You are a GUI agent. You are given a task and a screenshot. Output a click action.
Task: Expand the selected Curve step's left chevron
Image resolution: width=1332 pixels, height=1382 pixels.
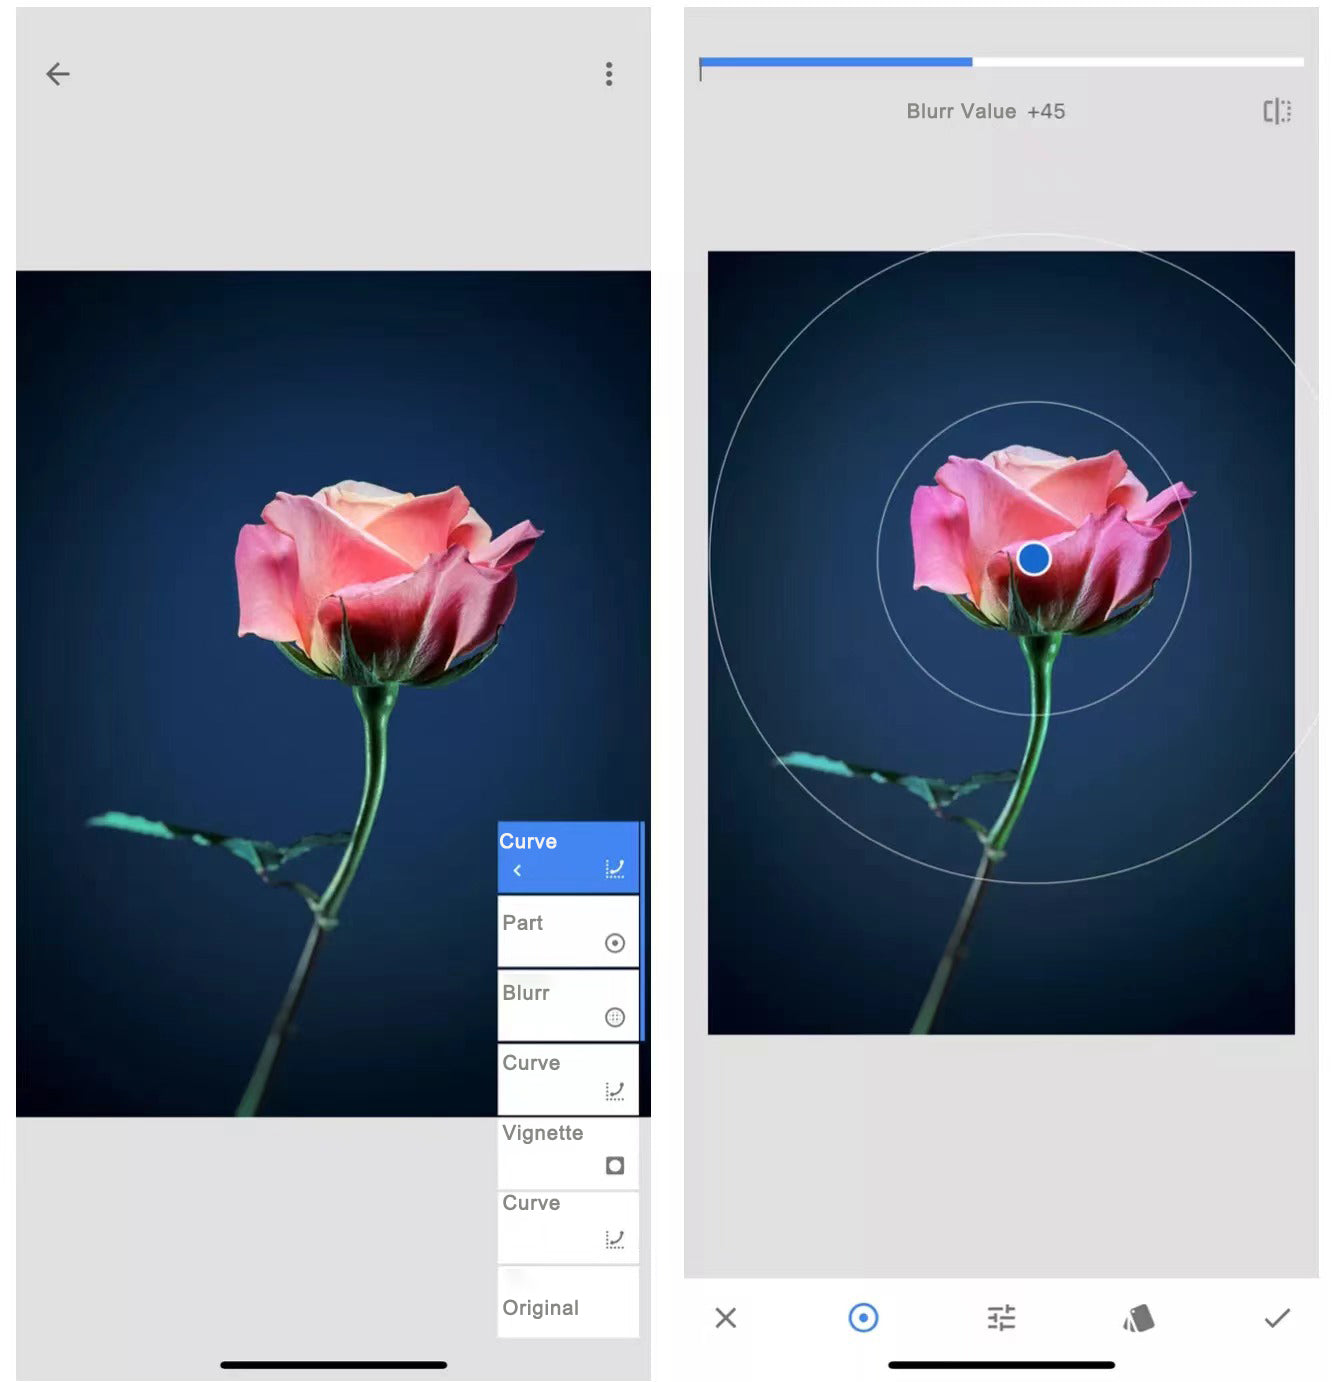tap(517, 870)
